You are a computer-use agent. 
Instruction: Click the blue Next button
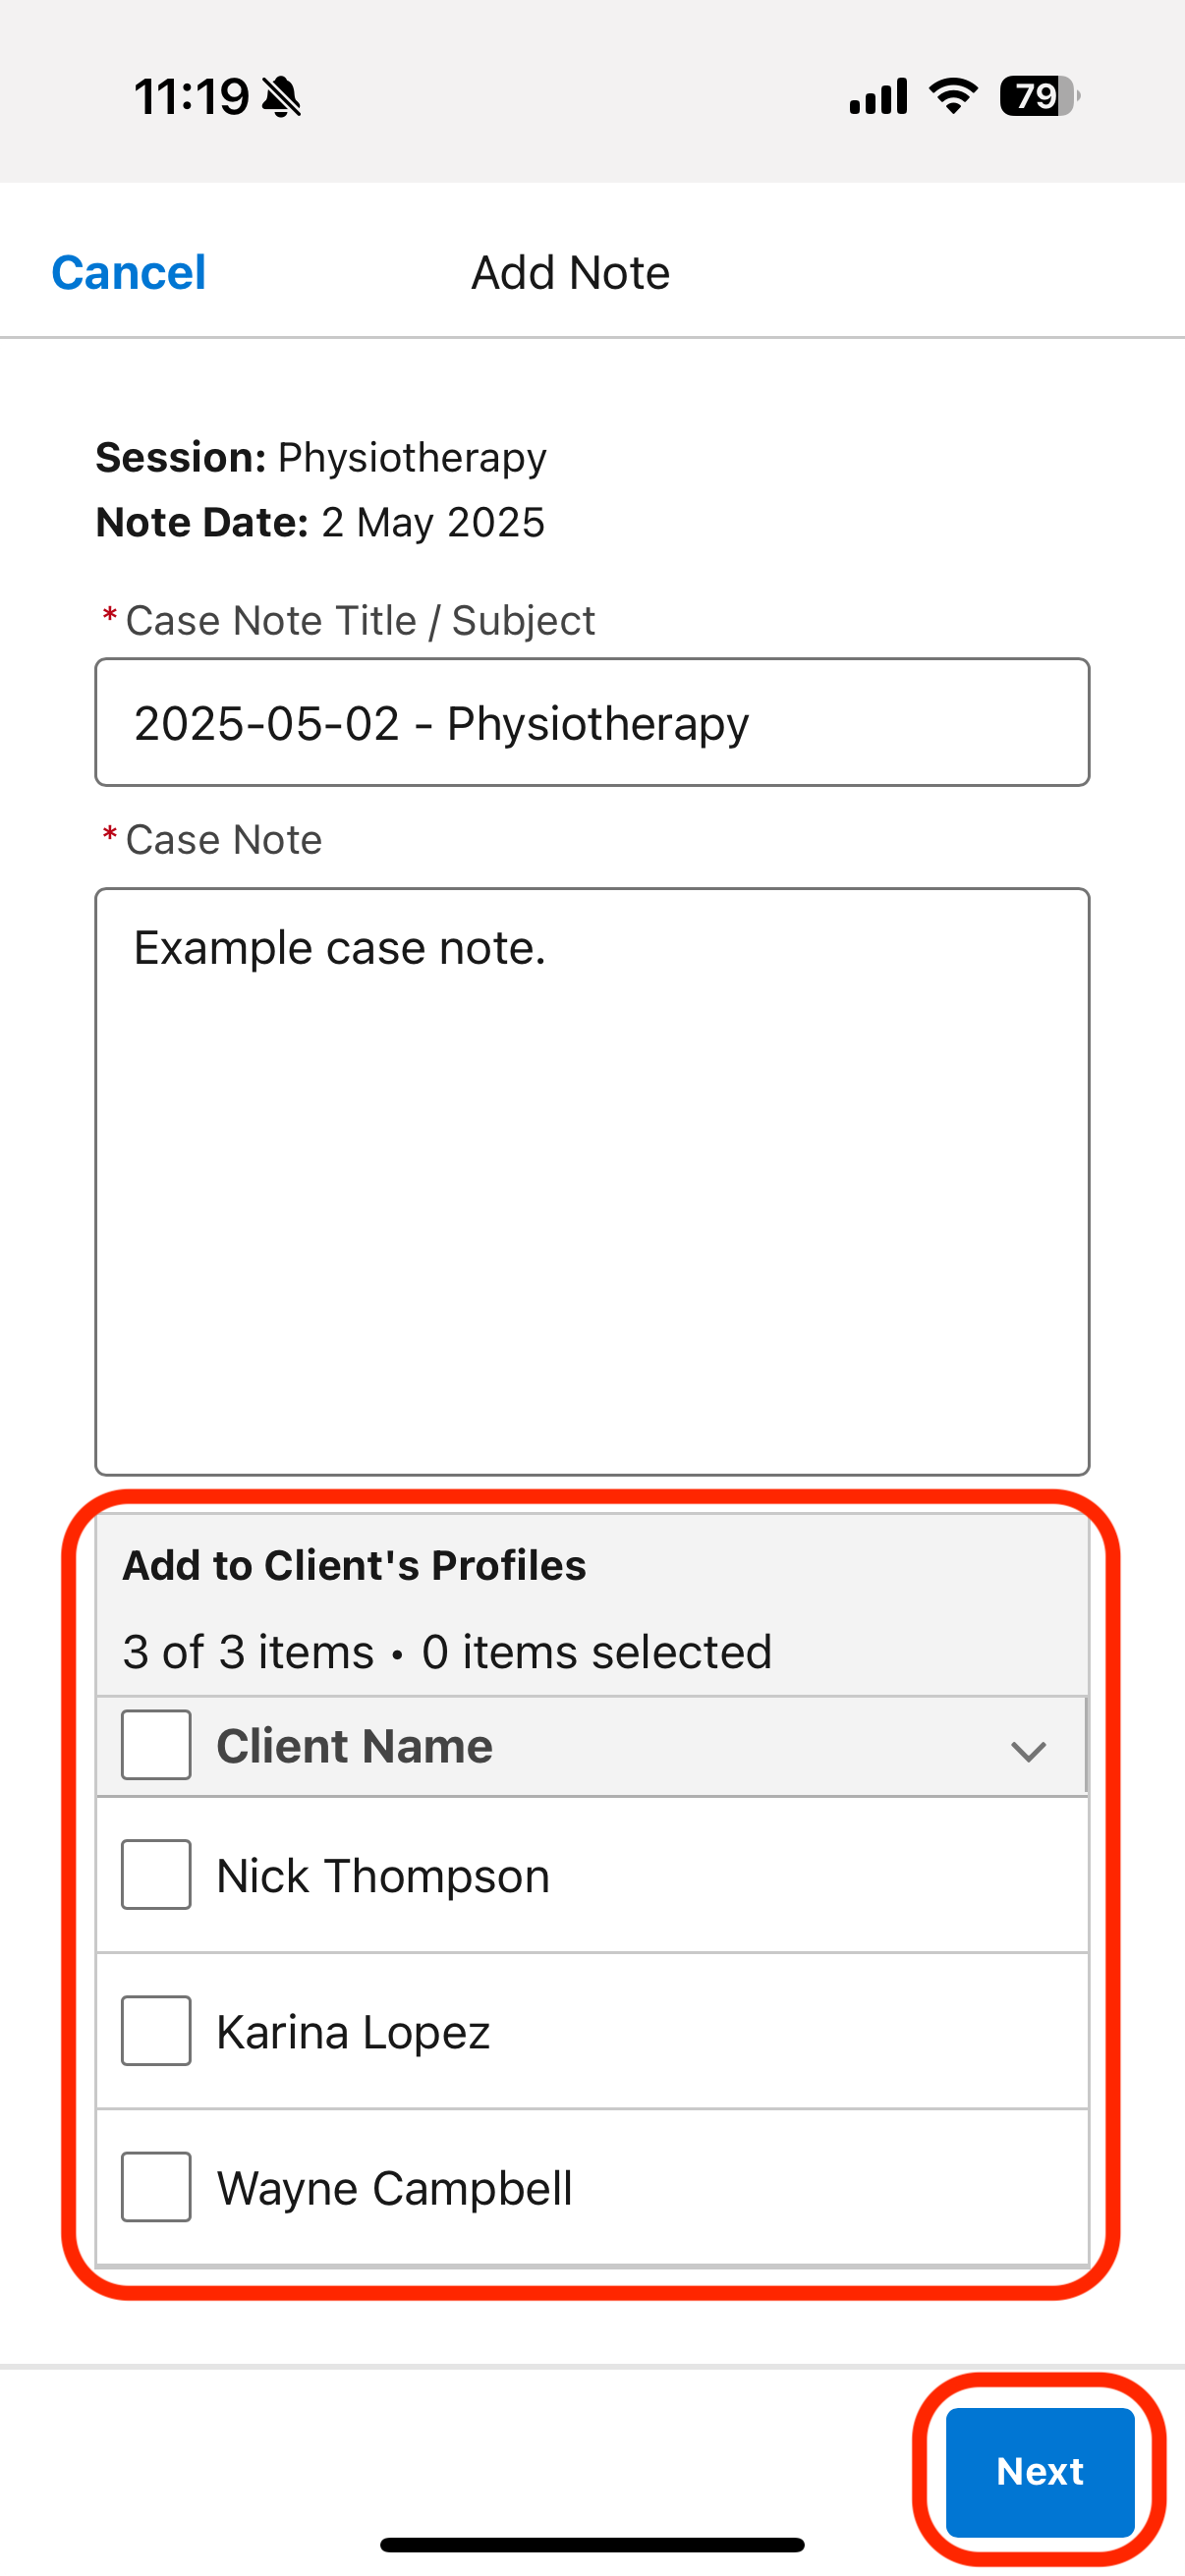[x=1040, y=2471]
